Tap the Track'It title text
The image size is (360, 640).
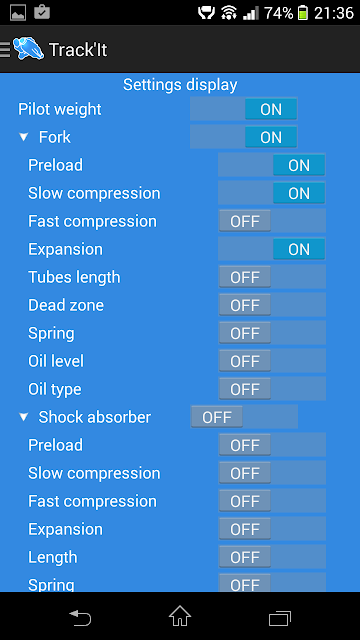click(x=78, y=50)
